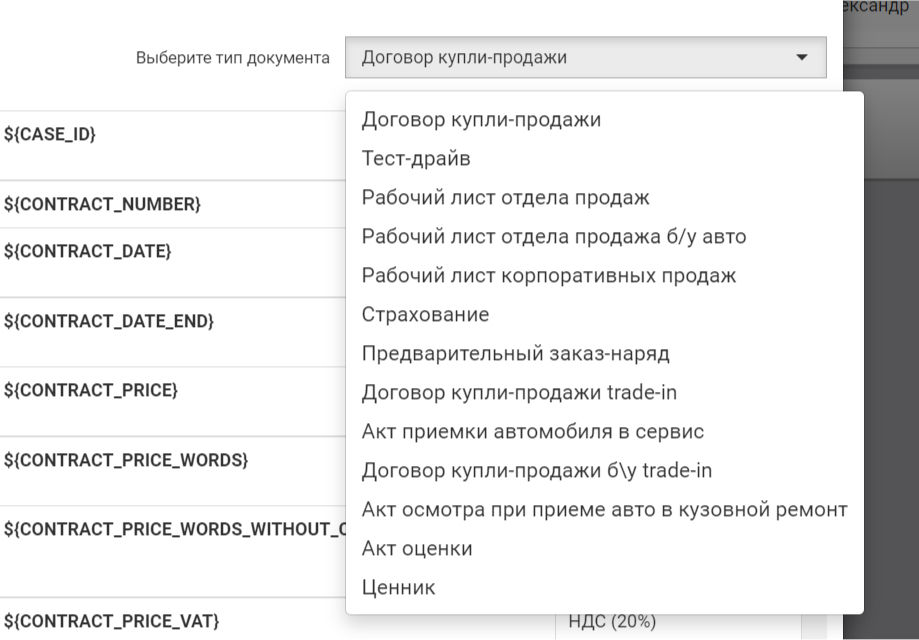Choose 'Договор купли-продажи б\у trade-in'
The height and width of the screenshot is (640, 919).
pos(536,471)
